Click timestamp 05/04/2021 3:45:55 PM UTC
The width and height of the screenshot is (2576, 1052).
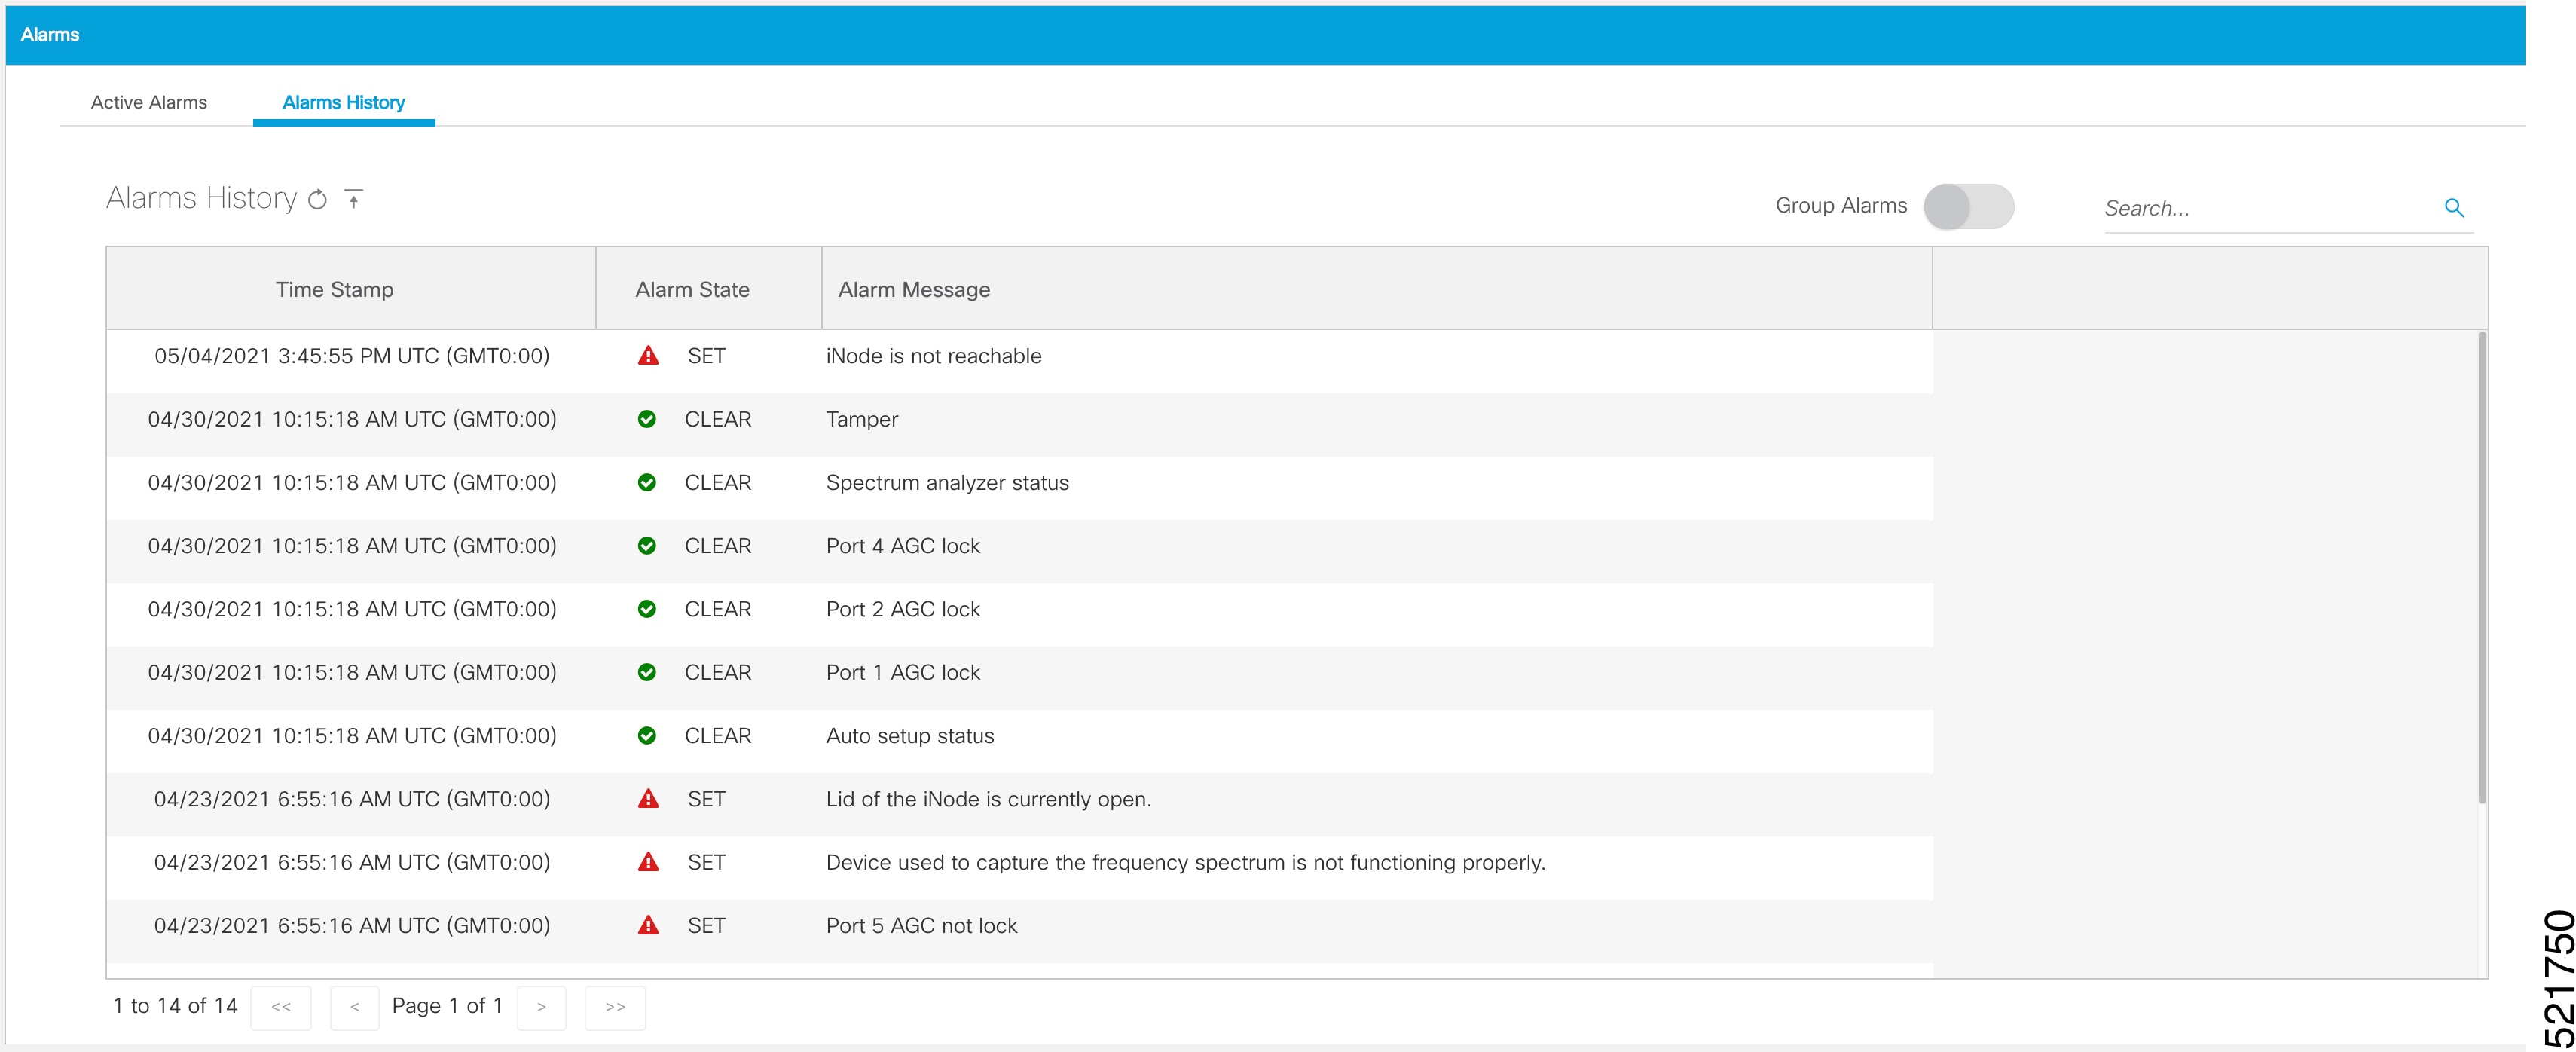click(x=352, y=356)
